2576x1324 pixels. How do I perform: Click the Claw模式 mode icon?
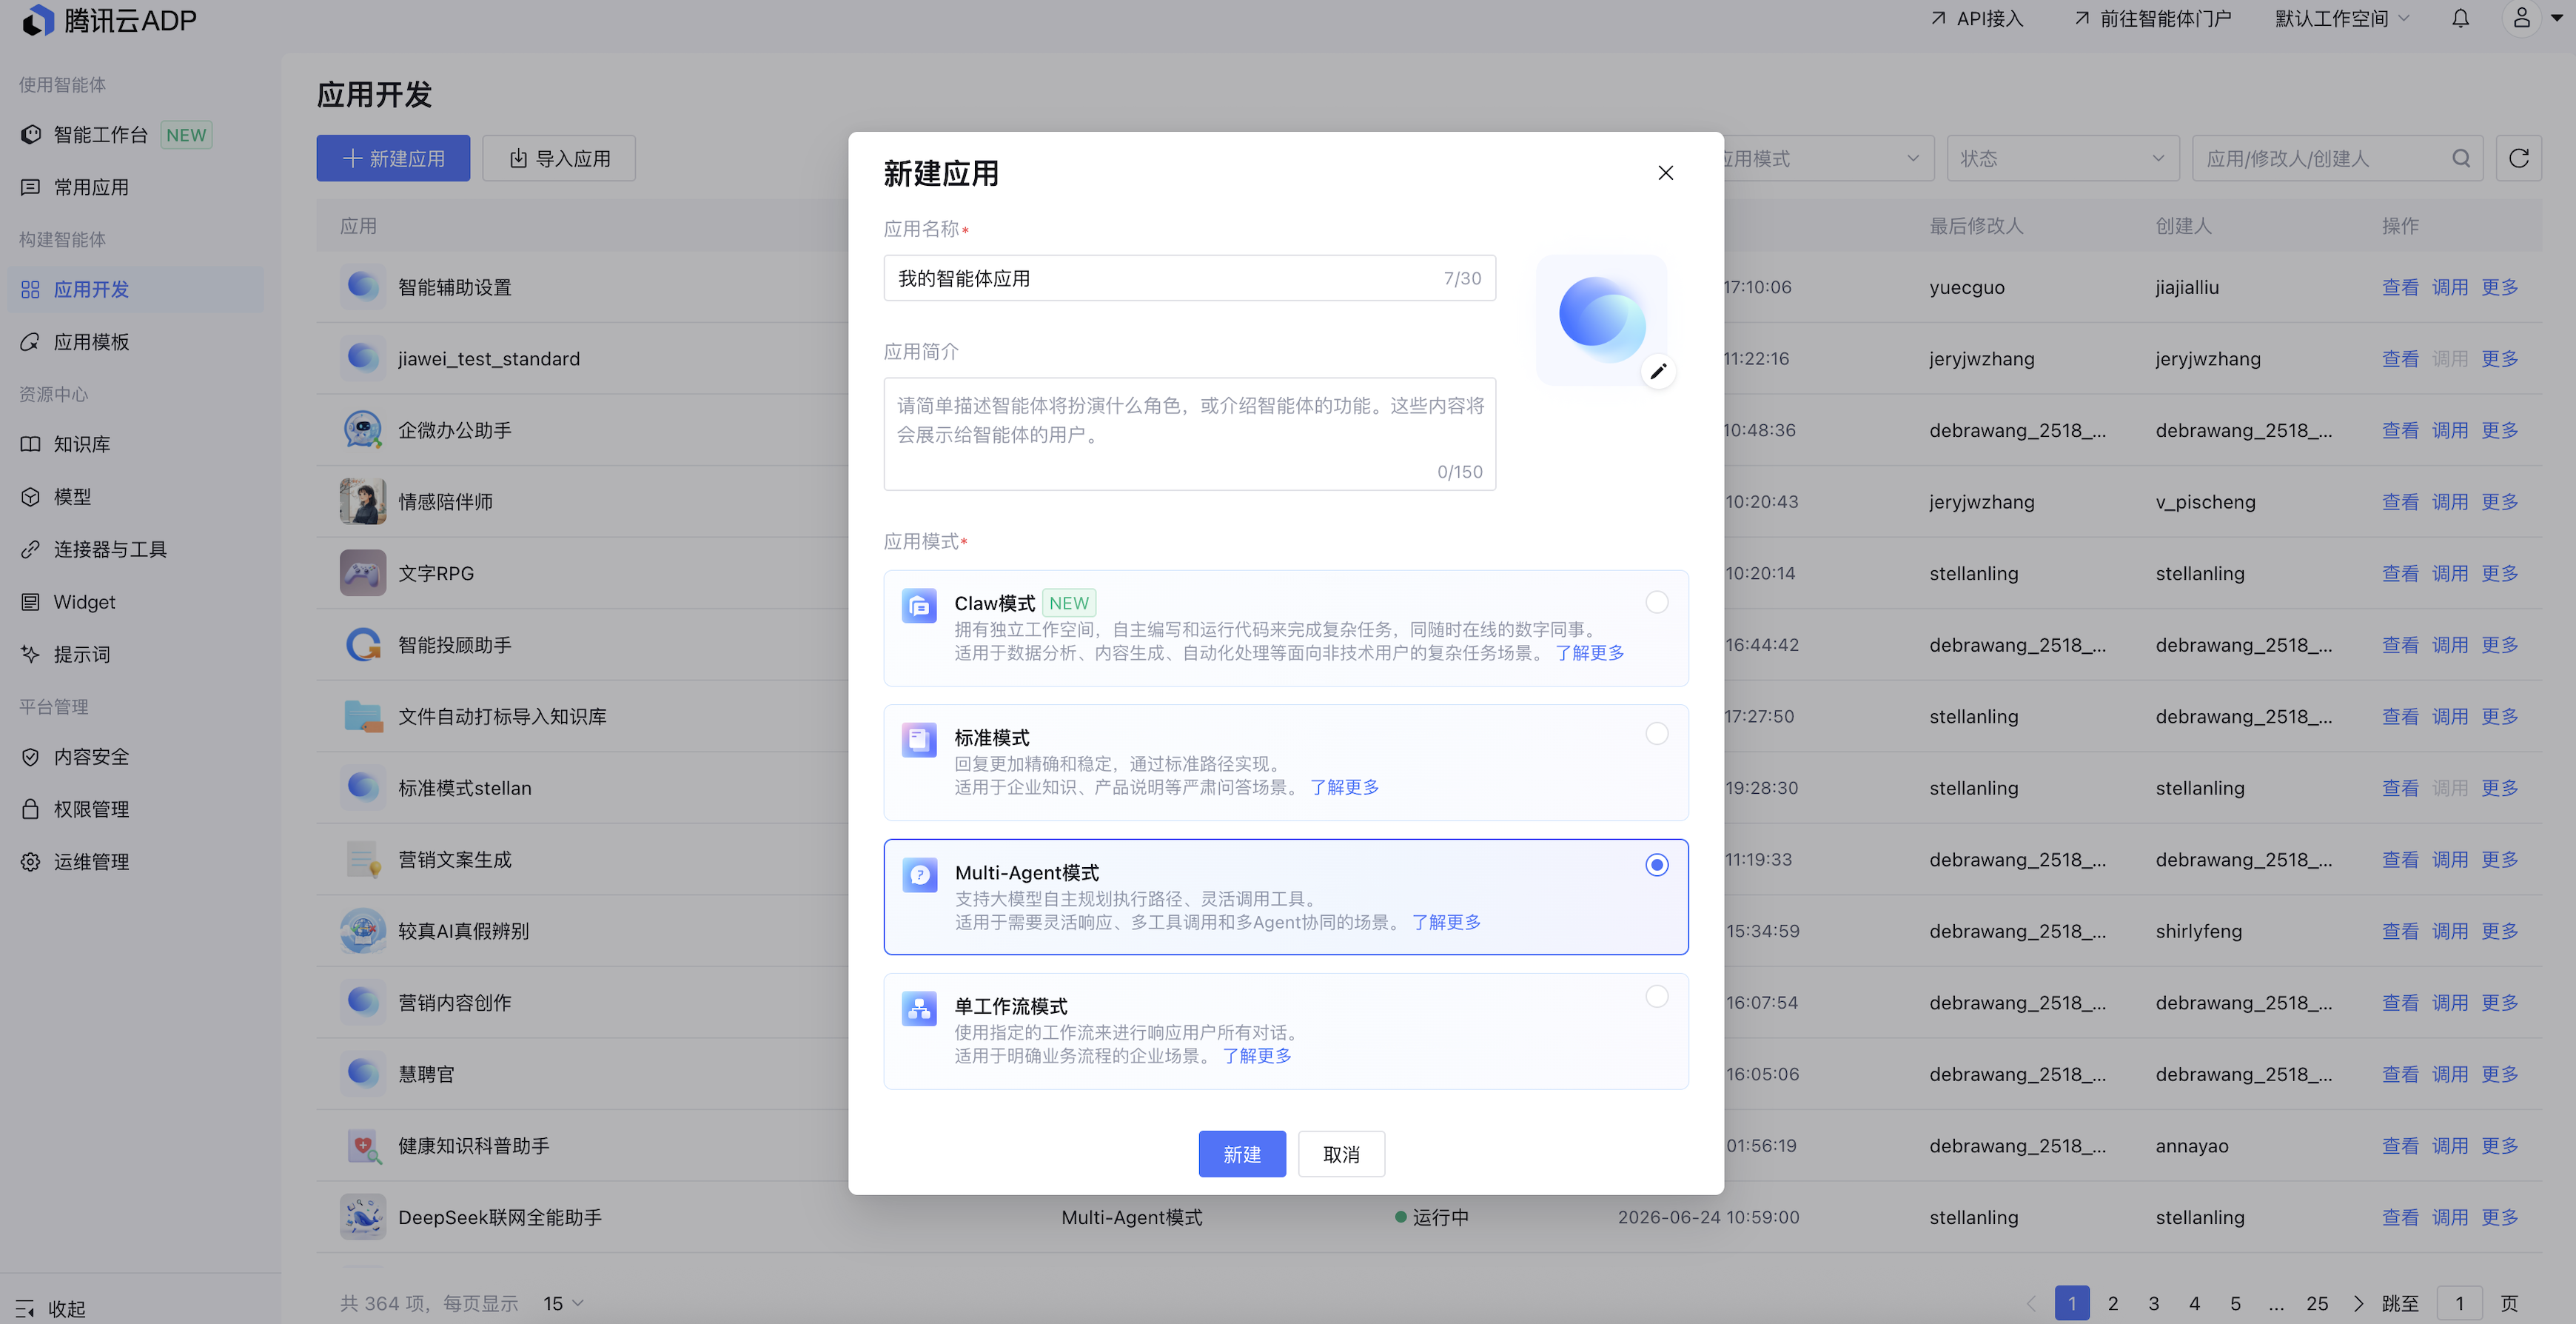919,605
